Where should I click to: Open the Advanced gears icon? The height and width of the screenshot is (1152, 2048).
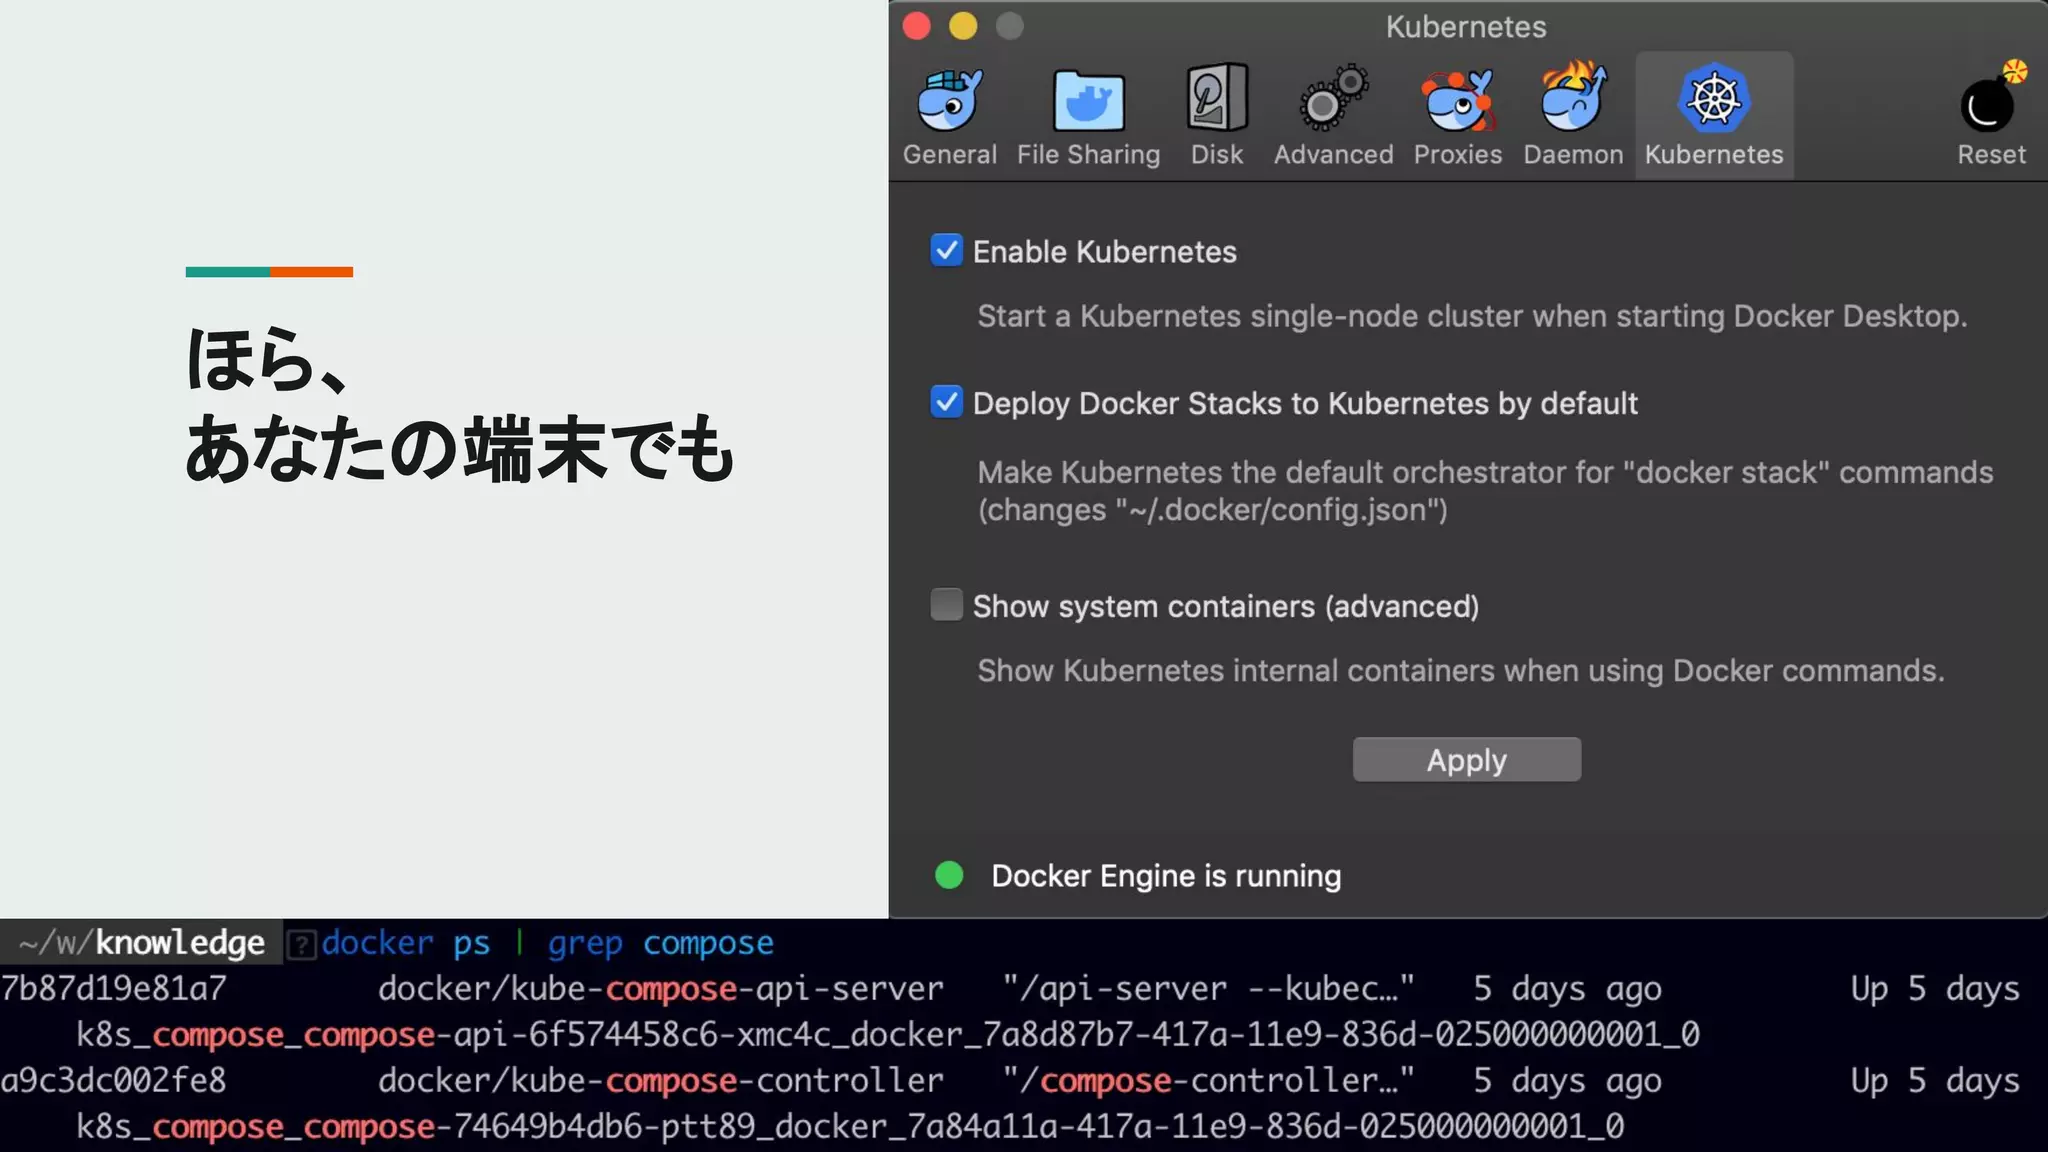[1333, 98]
